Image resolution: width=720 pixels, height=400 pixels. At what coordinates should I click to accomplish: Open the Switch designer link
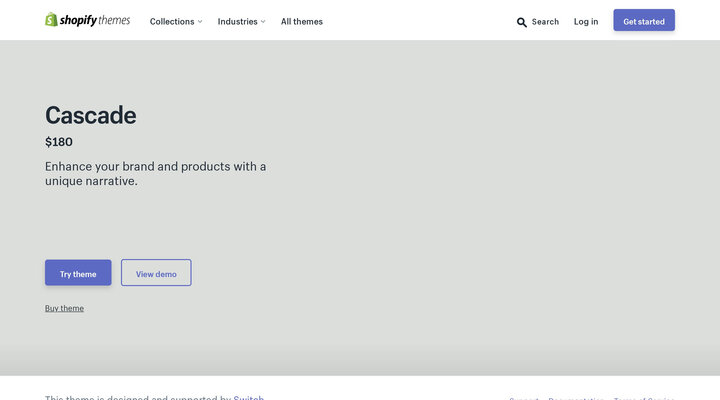pos(249,397)
